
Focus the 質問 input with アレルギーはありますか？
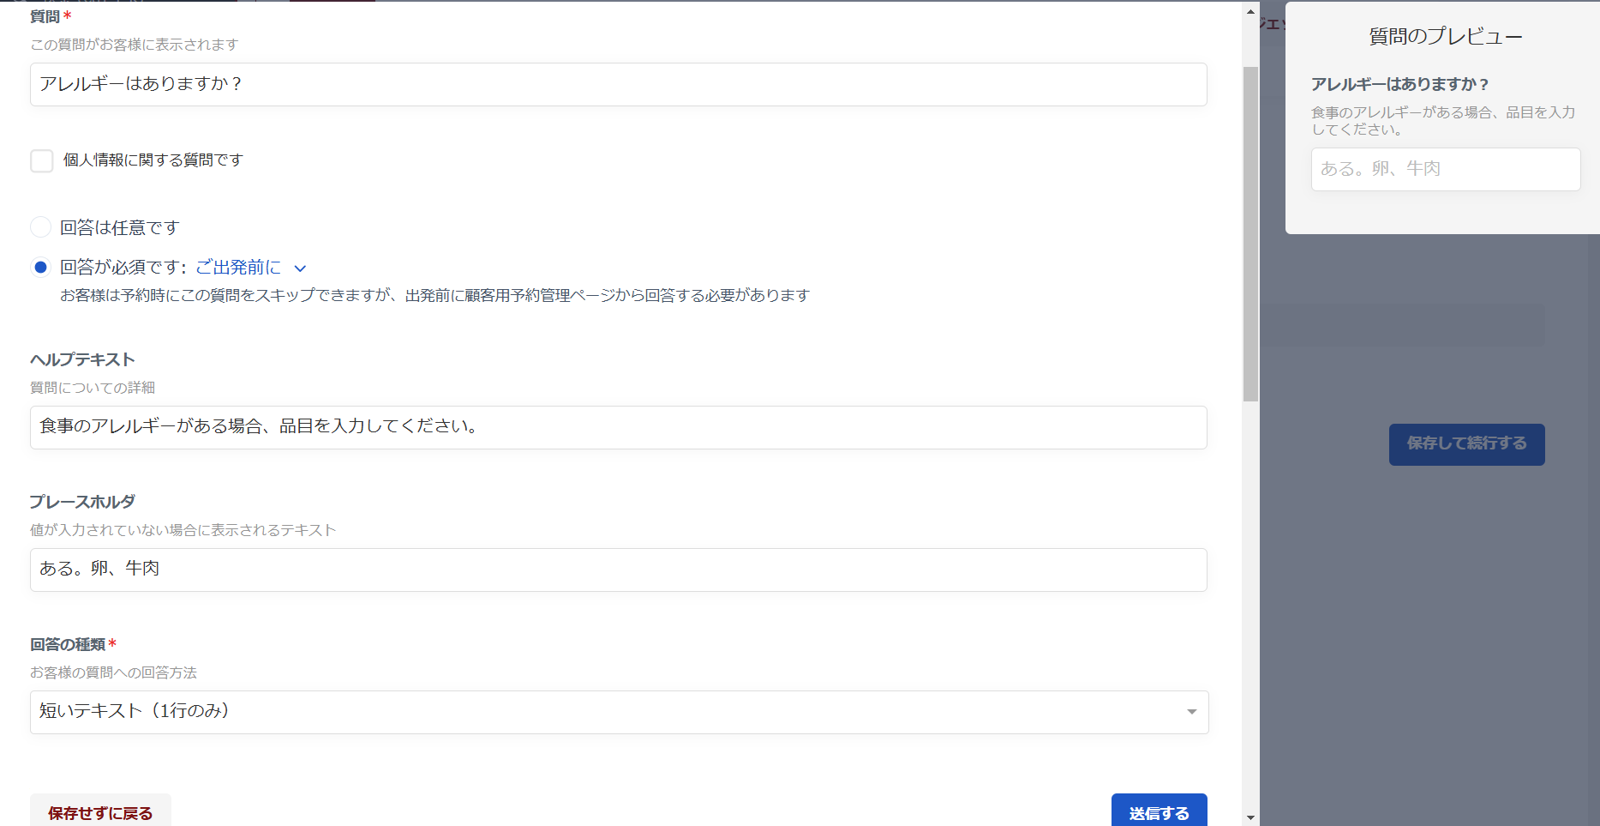tap(618, 85)
